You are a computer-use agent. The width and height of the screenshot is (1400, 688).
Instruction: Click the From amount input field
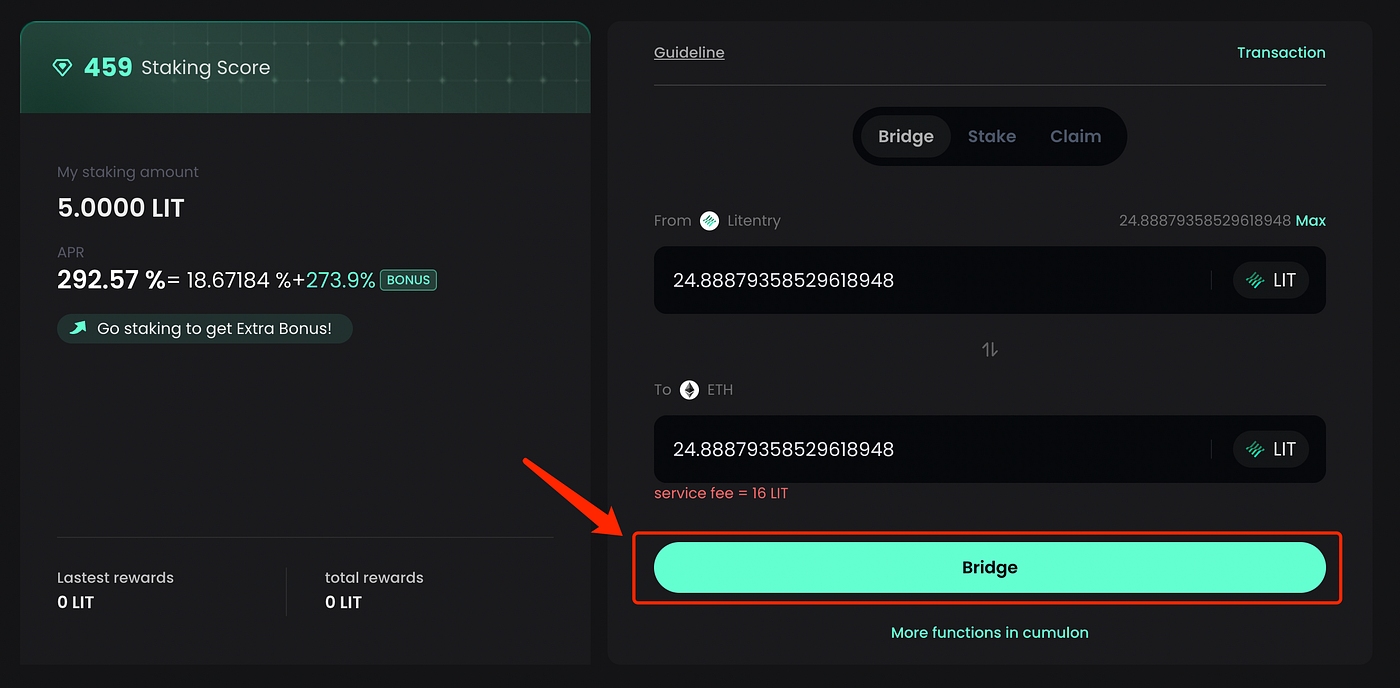pos(930,281)
